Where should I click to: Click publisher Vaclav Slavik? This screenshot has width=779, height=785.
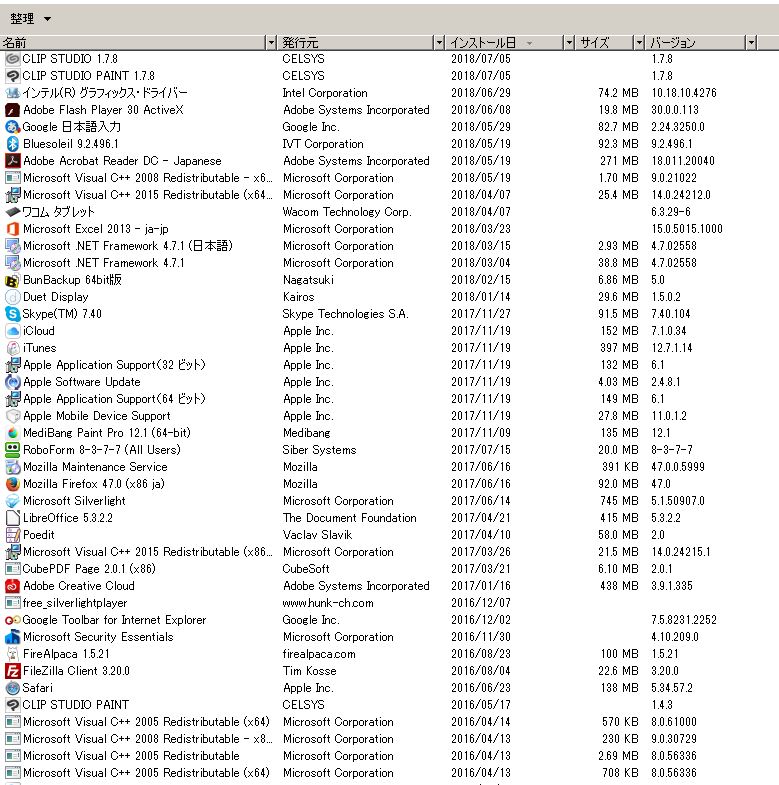[x=317, y=535]
